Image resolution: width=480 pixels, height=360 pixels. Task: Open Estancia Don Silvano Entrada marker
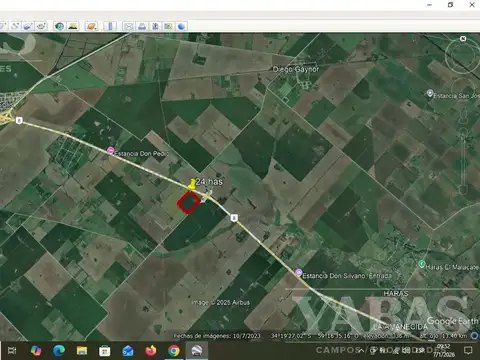coord(299,273)
